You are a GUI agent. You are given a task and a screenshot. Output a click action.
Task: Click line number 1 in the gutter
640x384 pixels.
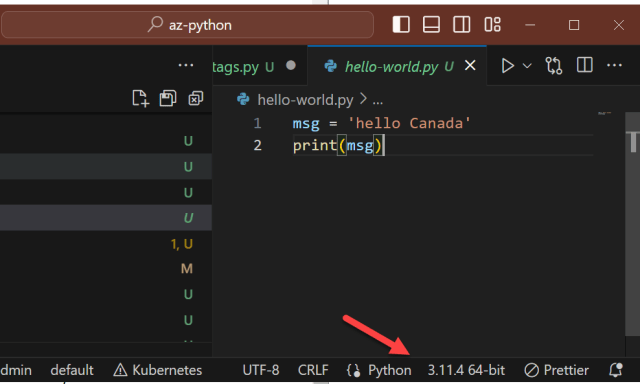coord(257,123)
